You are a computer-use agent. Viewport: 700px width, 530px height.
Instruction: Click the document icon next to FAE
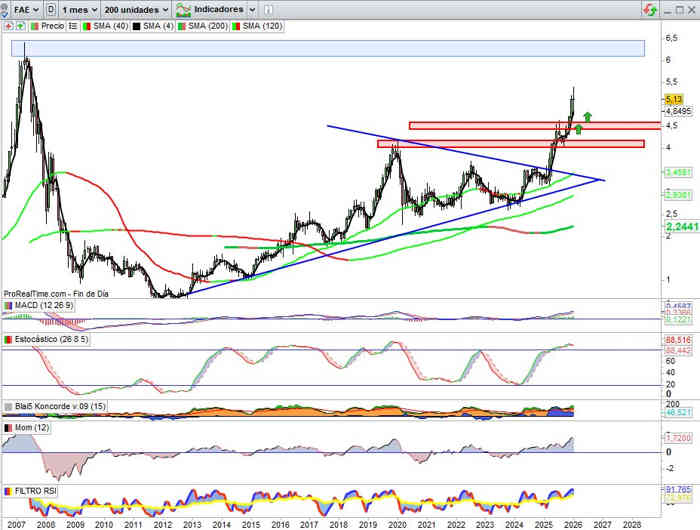pyautogui.click(x=51, y=9)
